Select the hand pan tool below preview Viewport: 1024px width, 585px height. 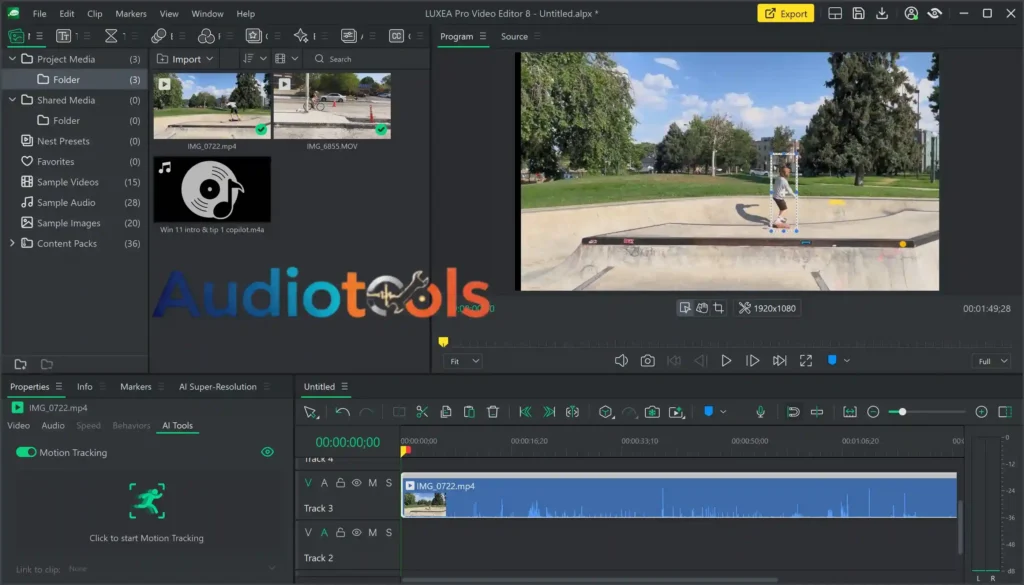pyautogui.click(x=702, y=308)
